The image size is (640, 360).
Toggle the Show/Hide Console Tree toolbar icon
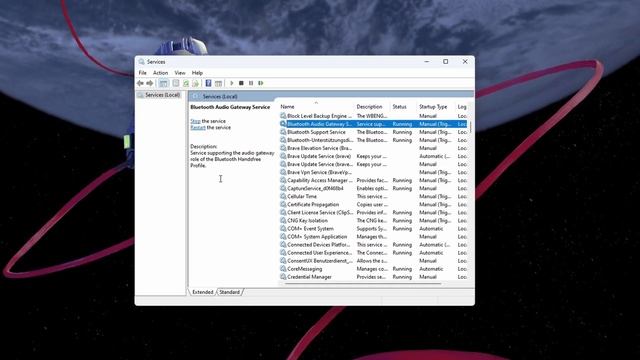[x=163, y=83]
